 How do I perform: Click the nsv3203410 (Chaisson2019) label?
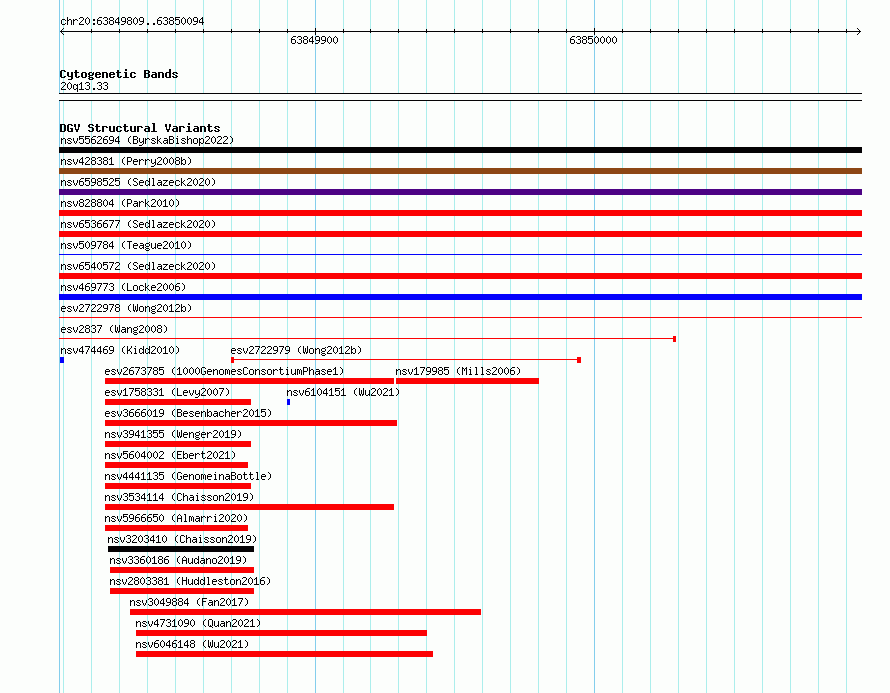pos(182,539)
